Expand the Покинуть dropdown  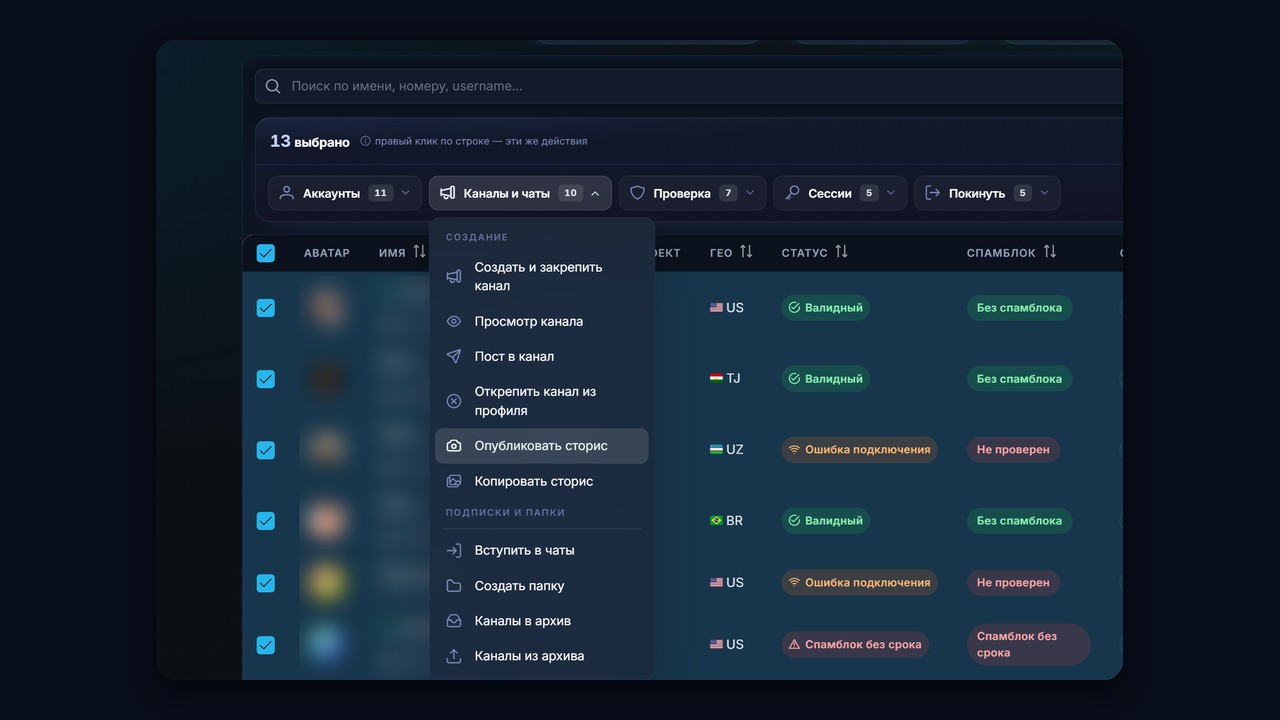[987, 193]
